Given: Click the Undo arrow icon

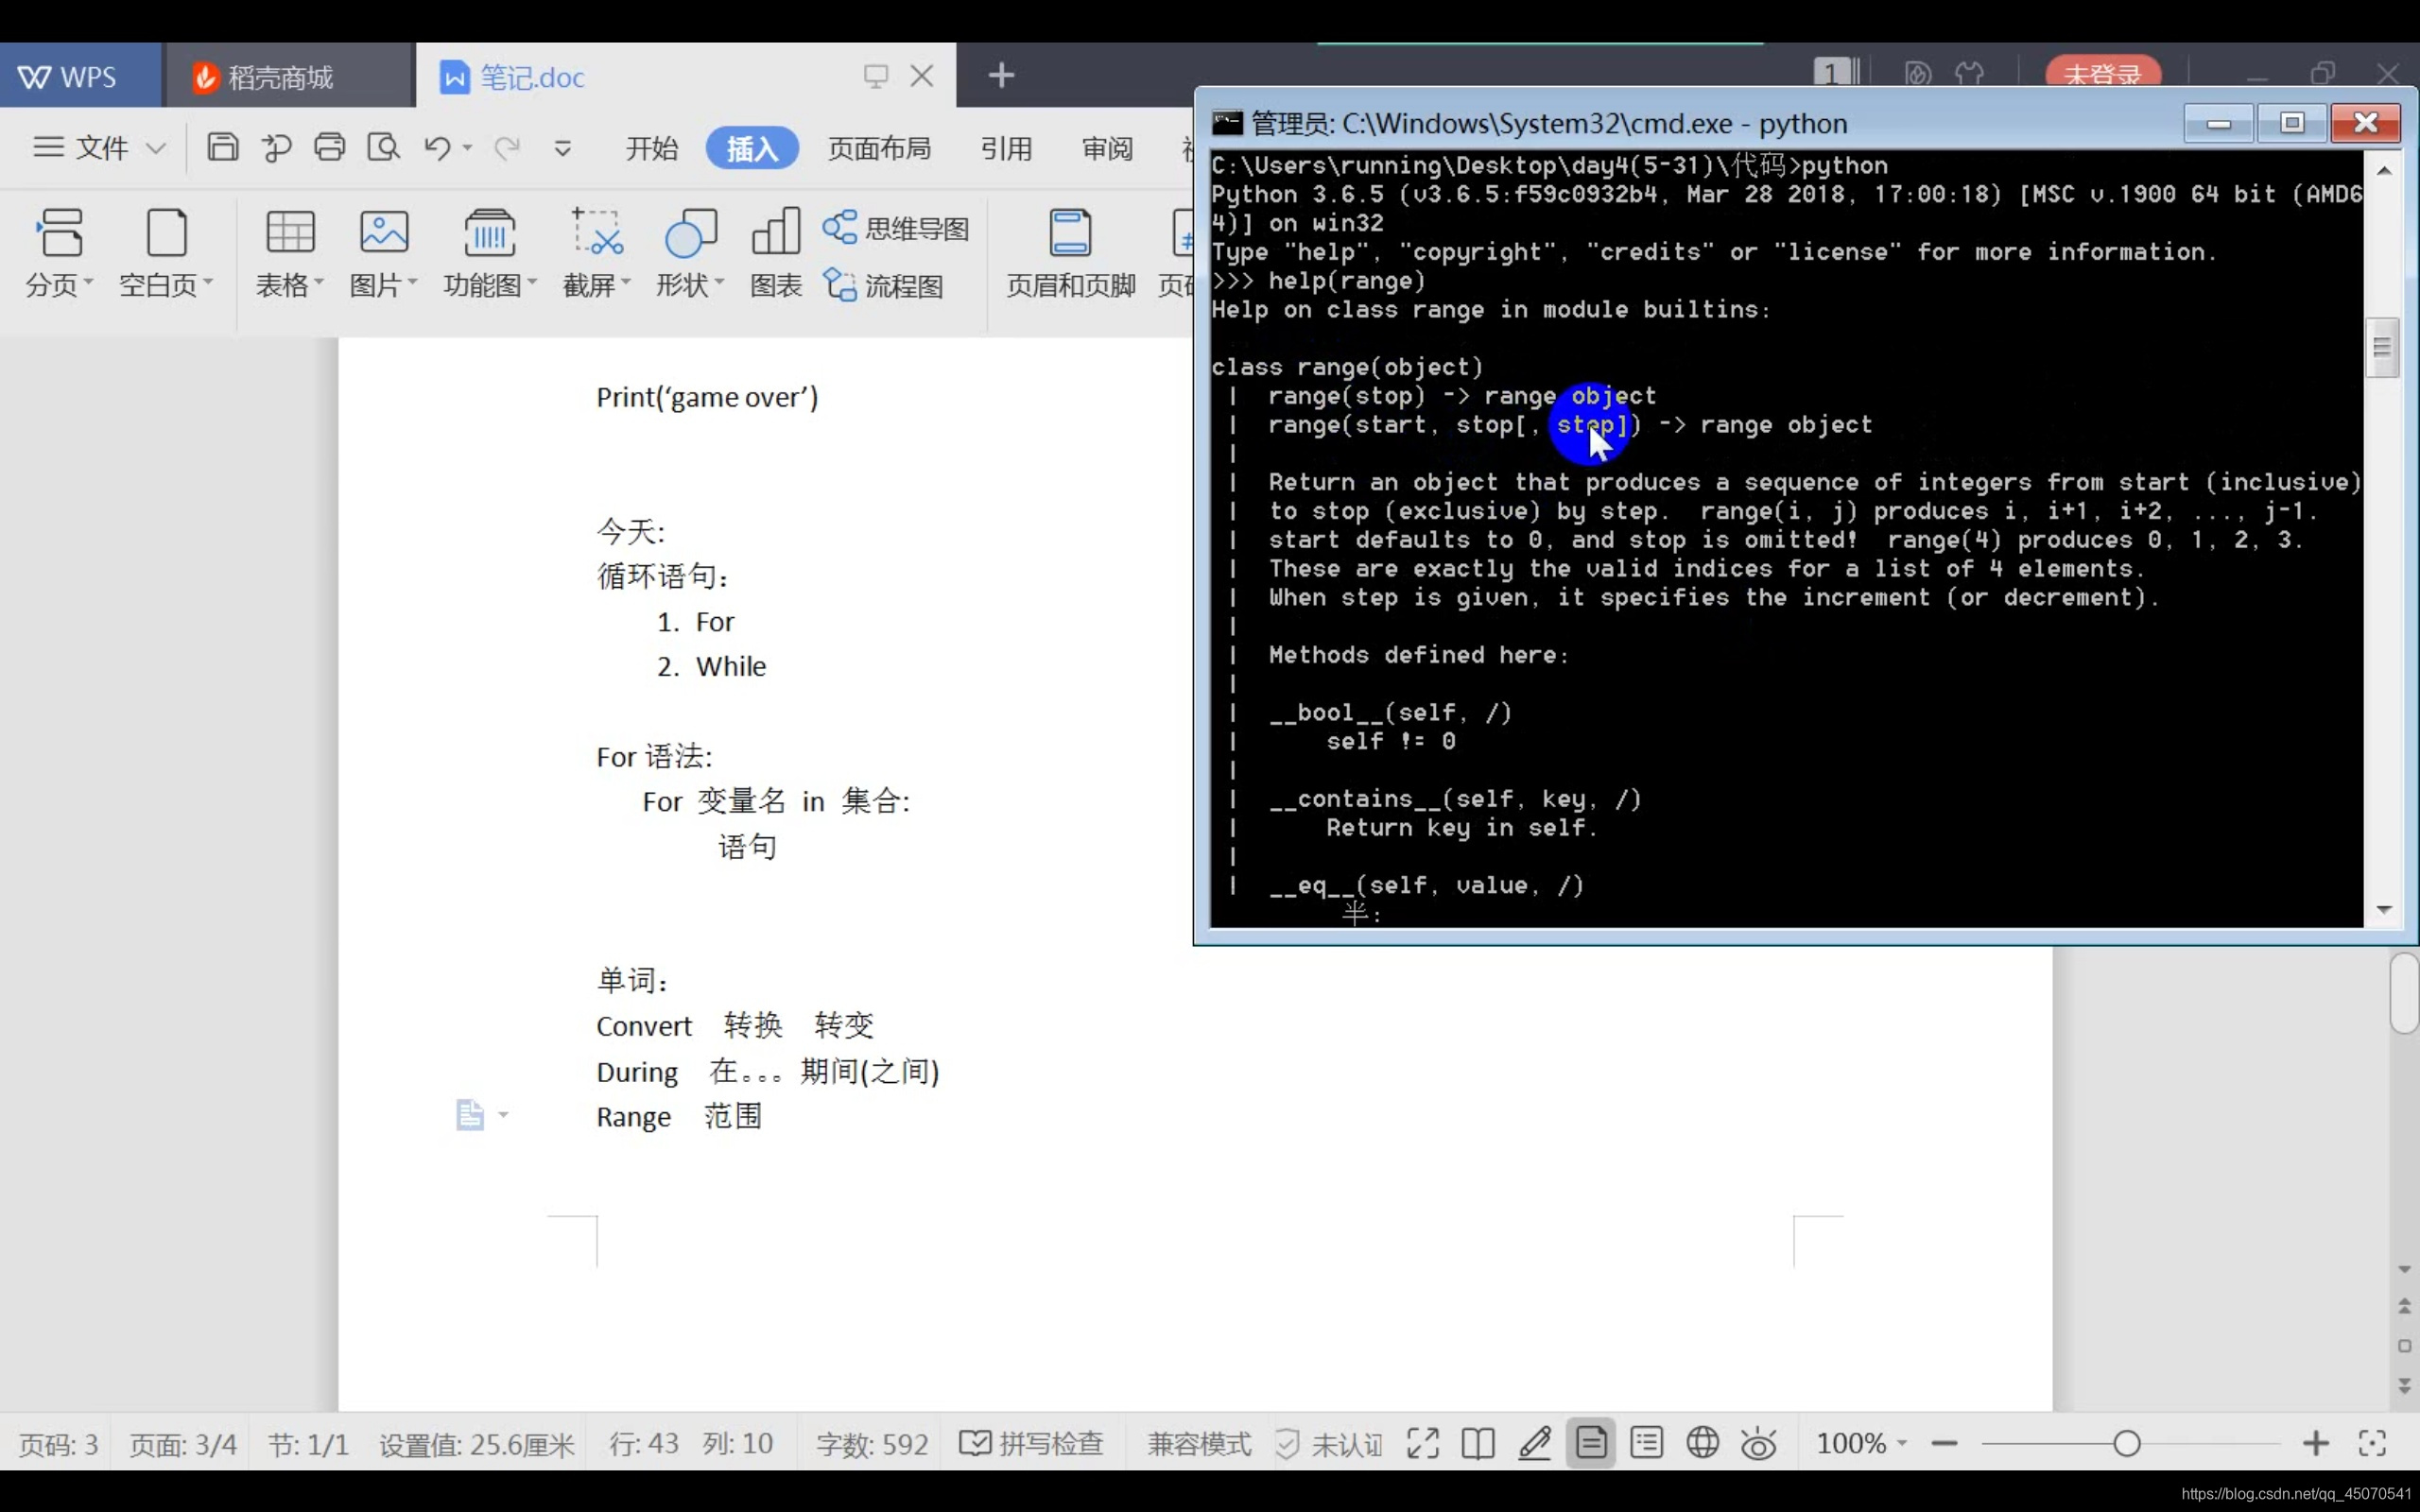Looking at the screenshot, I should coord(436,148).
